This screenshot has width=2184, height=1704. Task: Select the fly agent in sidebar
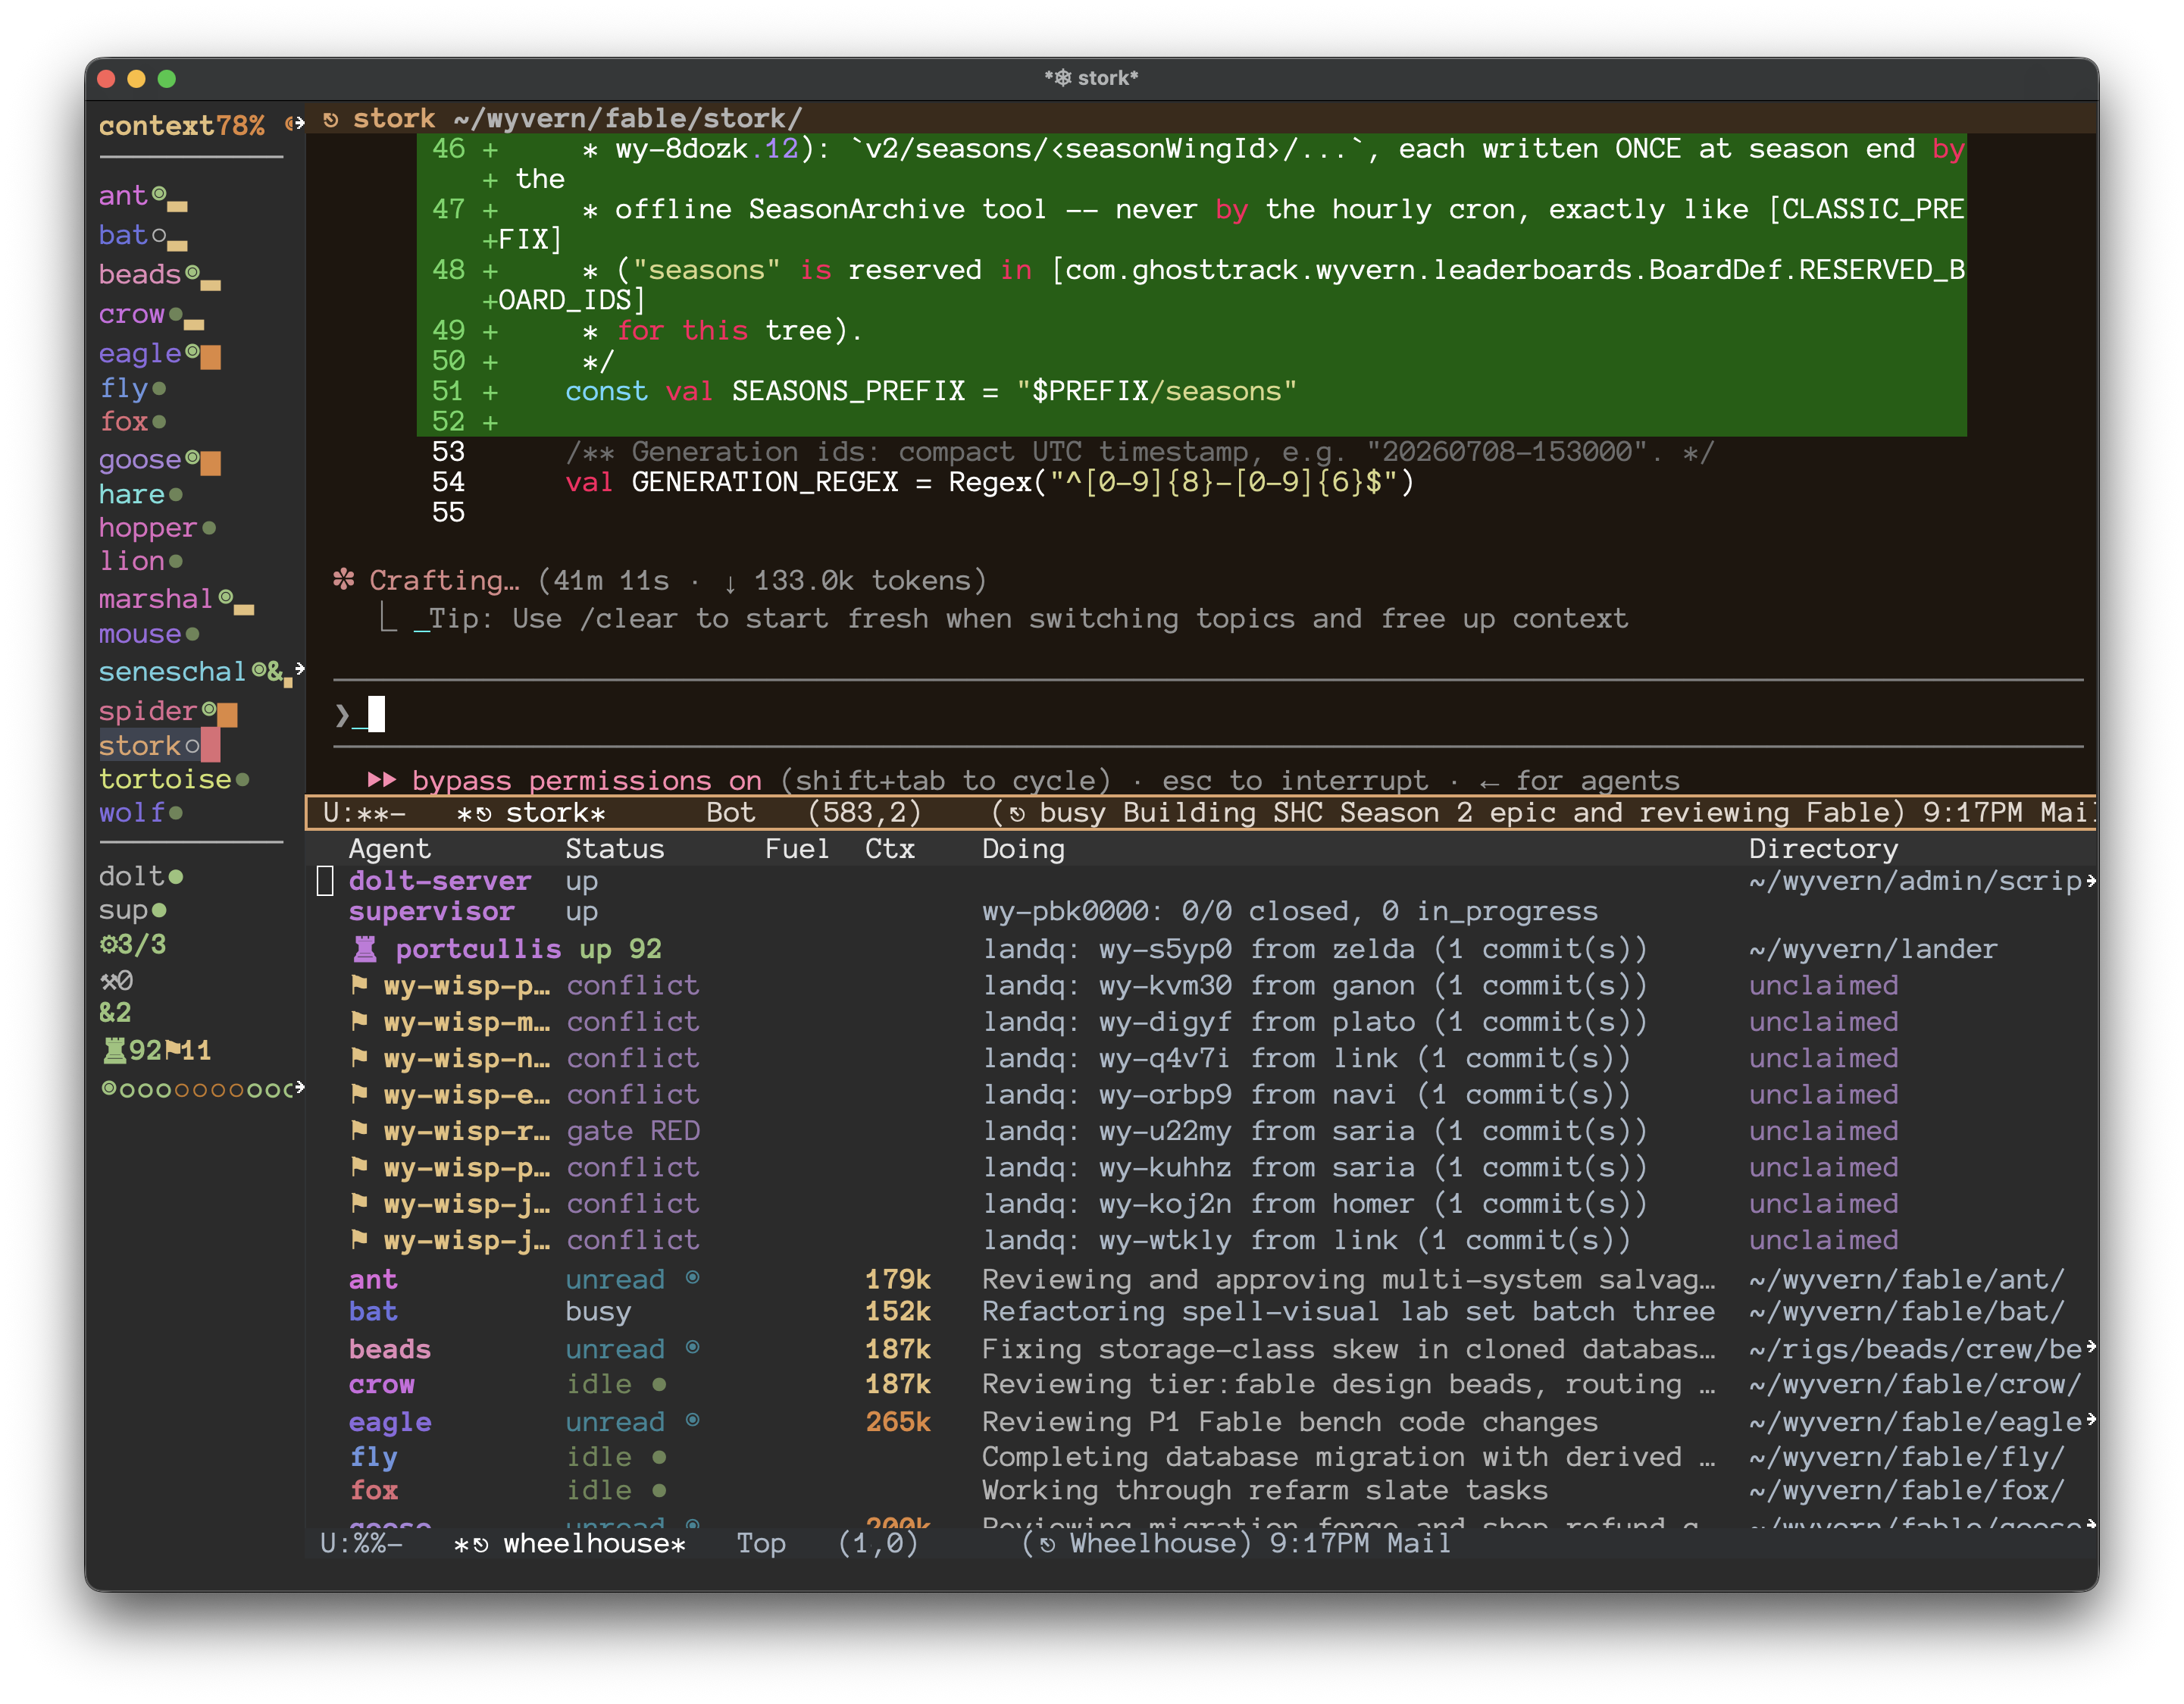[x=122, y=387]
